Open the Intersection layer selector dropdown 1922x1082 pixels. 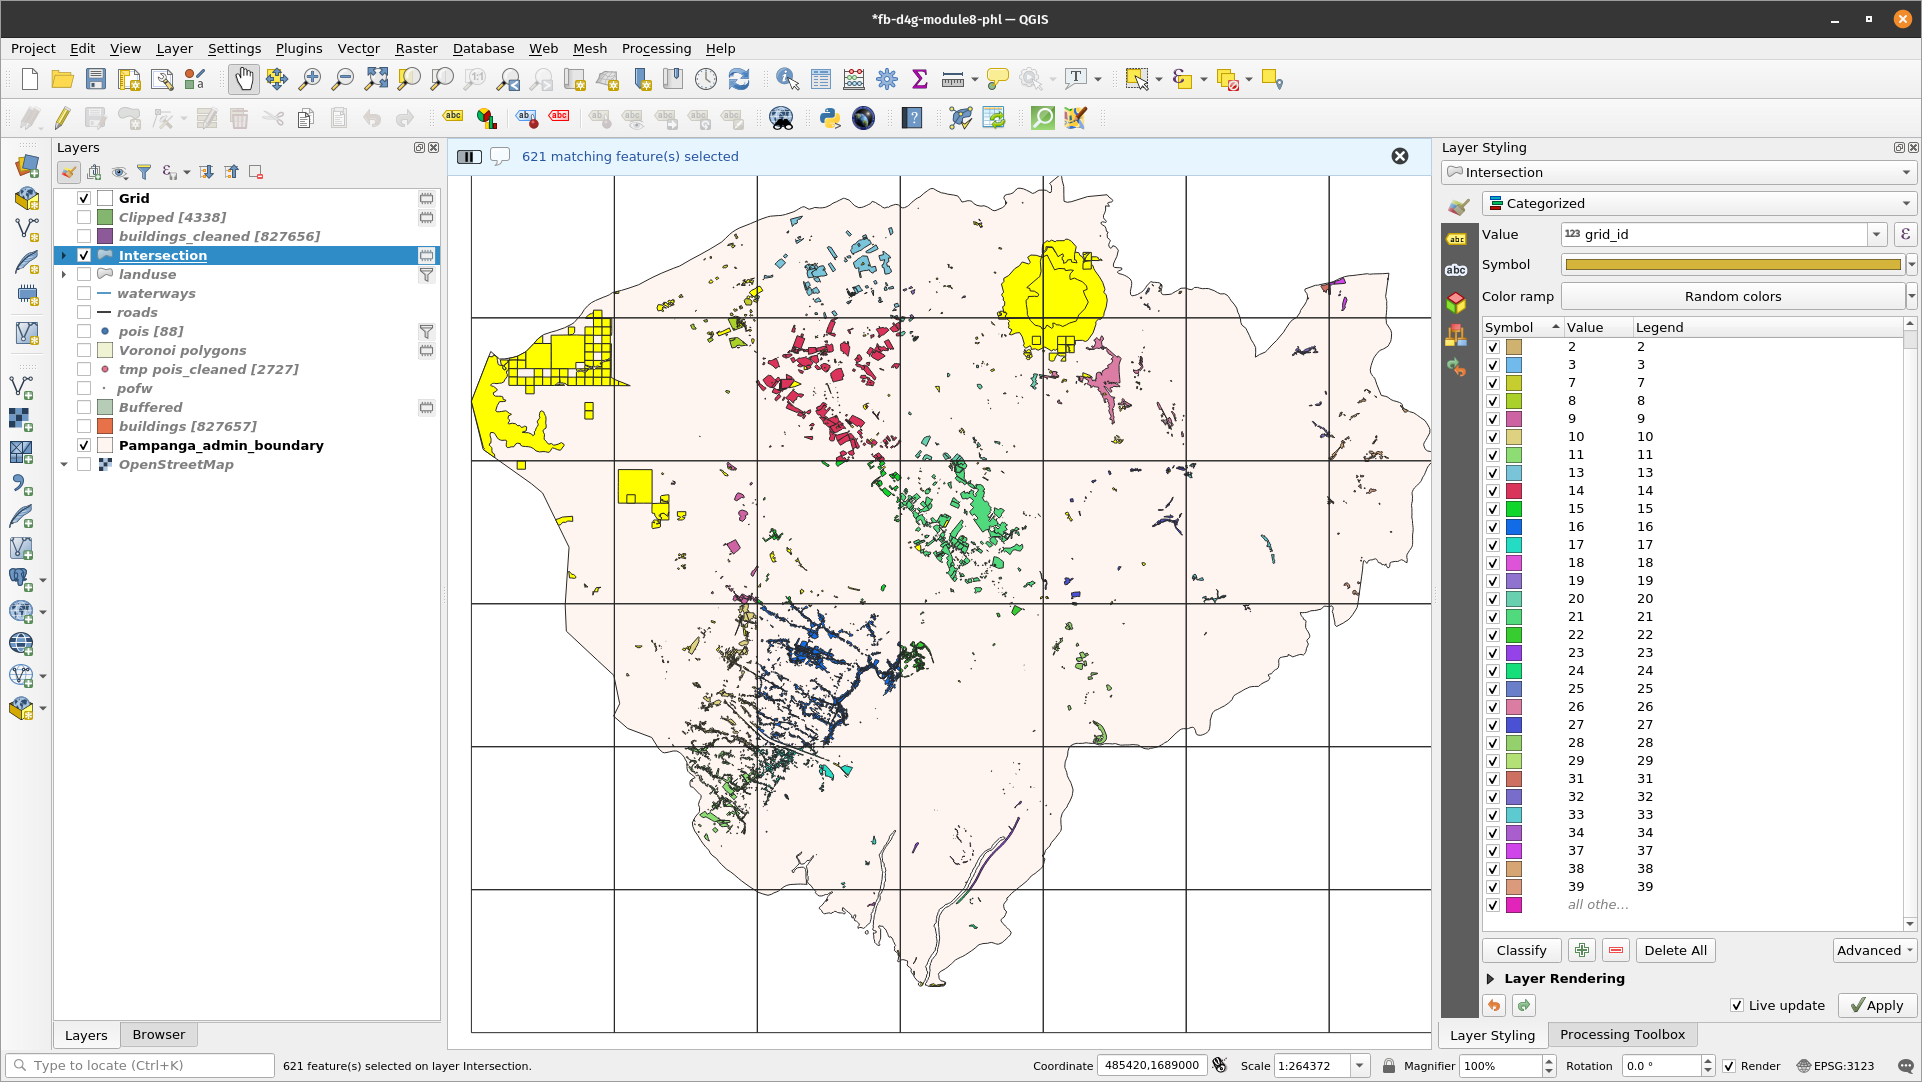tap(1679, 172)
